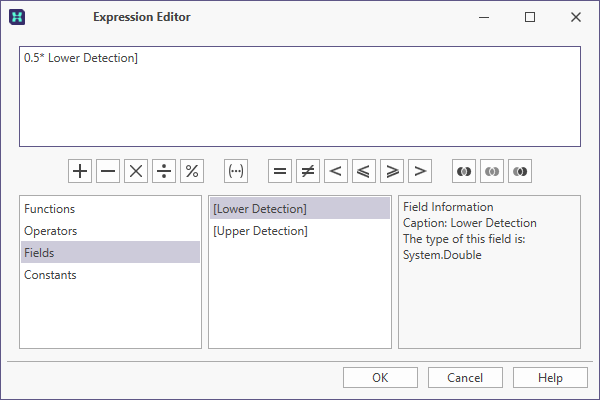
Task: Insert the not-equal operator
Action: tap(308, 171)
